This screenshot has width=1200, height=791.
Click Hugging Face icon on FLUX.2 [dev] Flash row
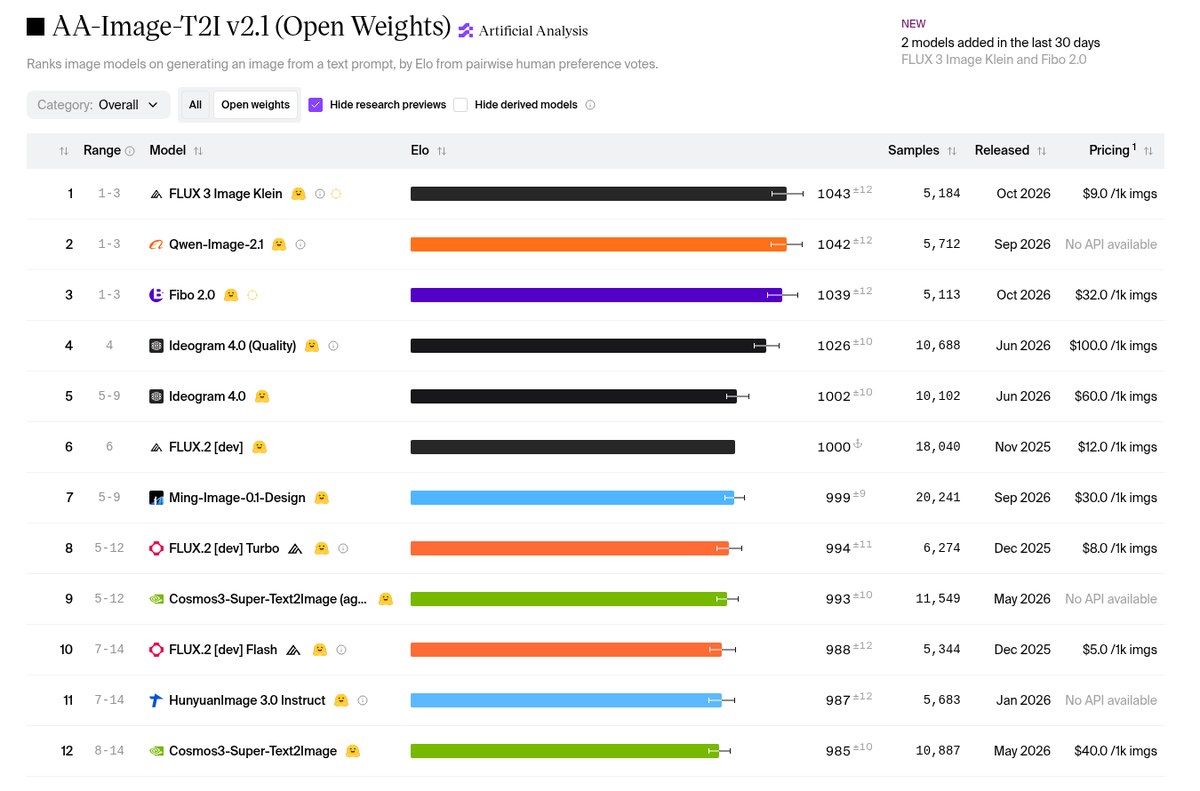tap(320, 650)
